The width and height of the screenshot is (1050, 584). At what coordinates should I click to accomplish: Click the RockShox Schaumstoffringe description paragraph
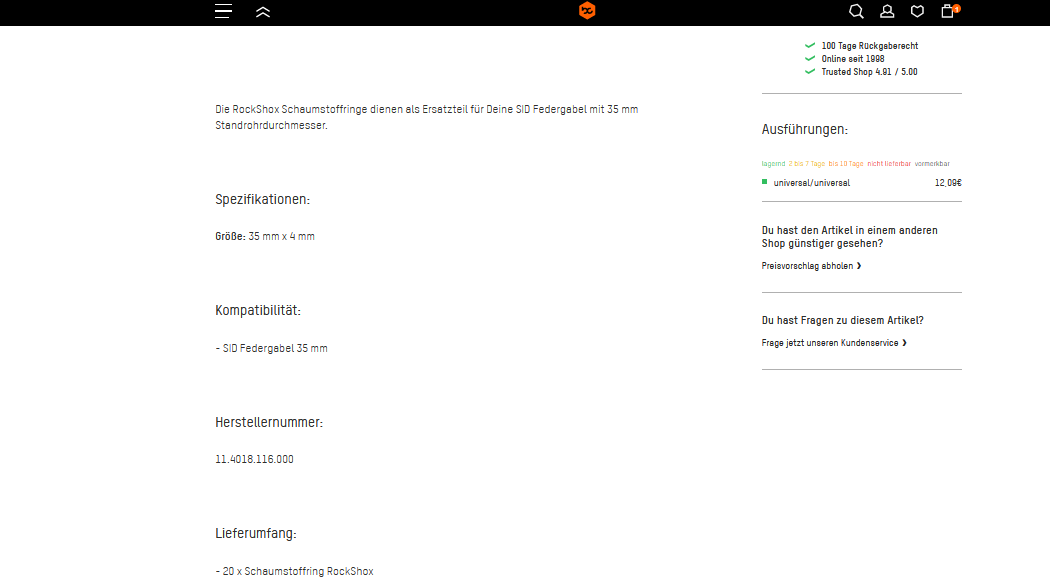427,117
